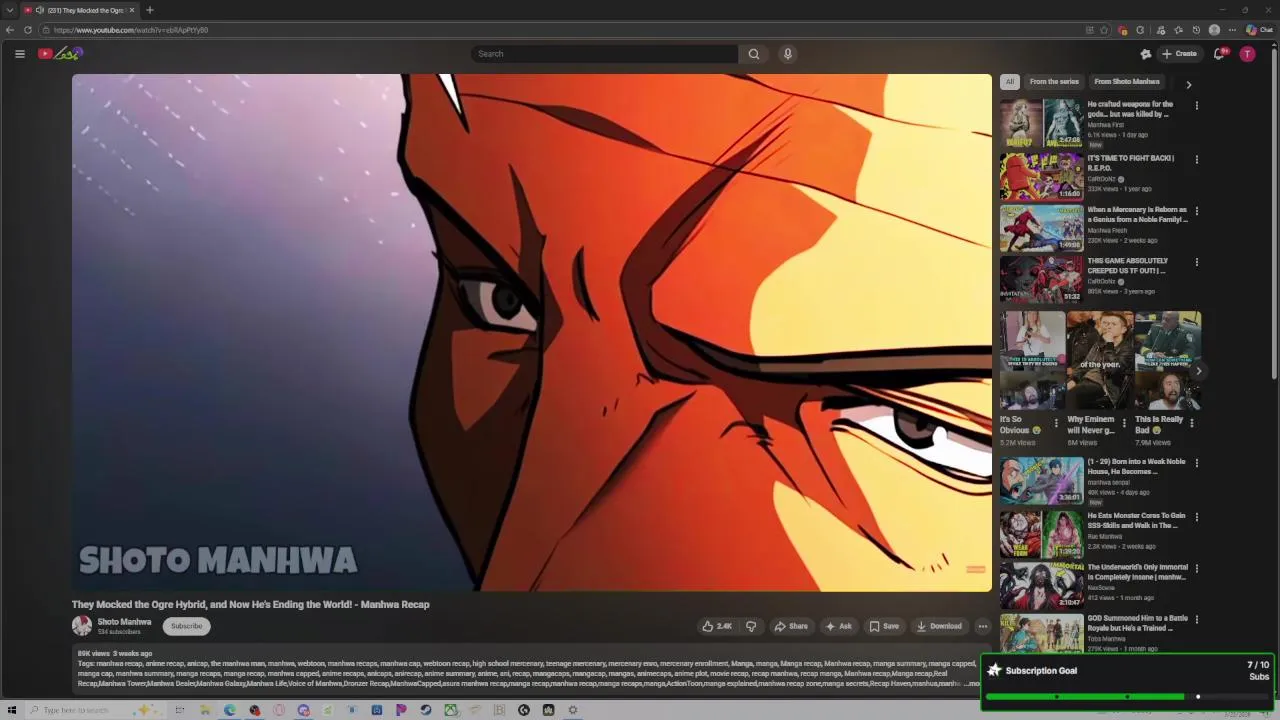
Task: Open the Windows Start menu
Action: (12, 710)
